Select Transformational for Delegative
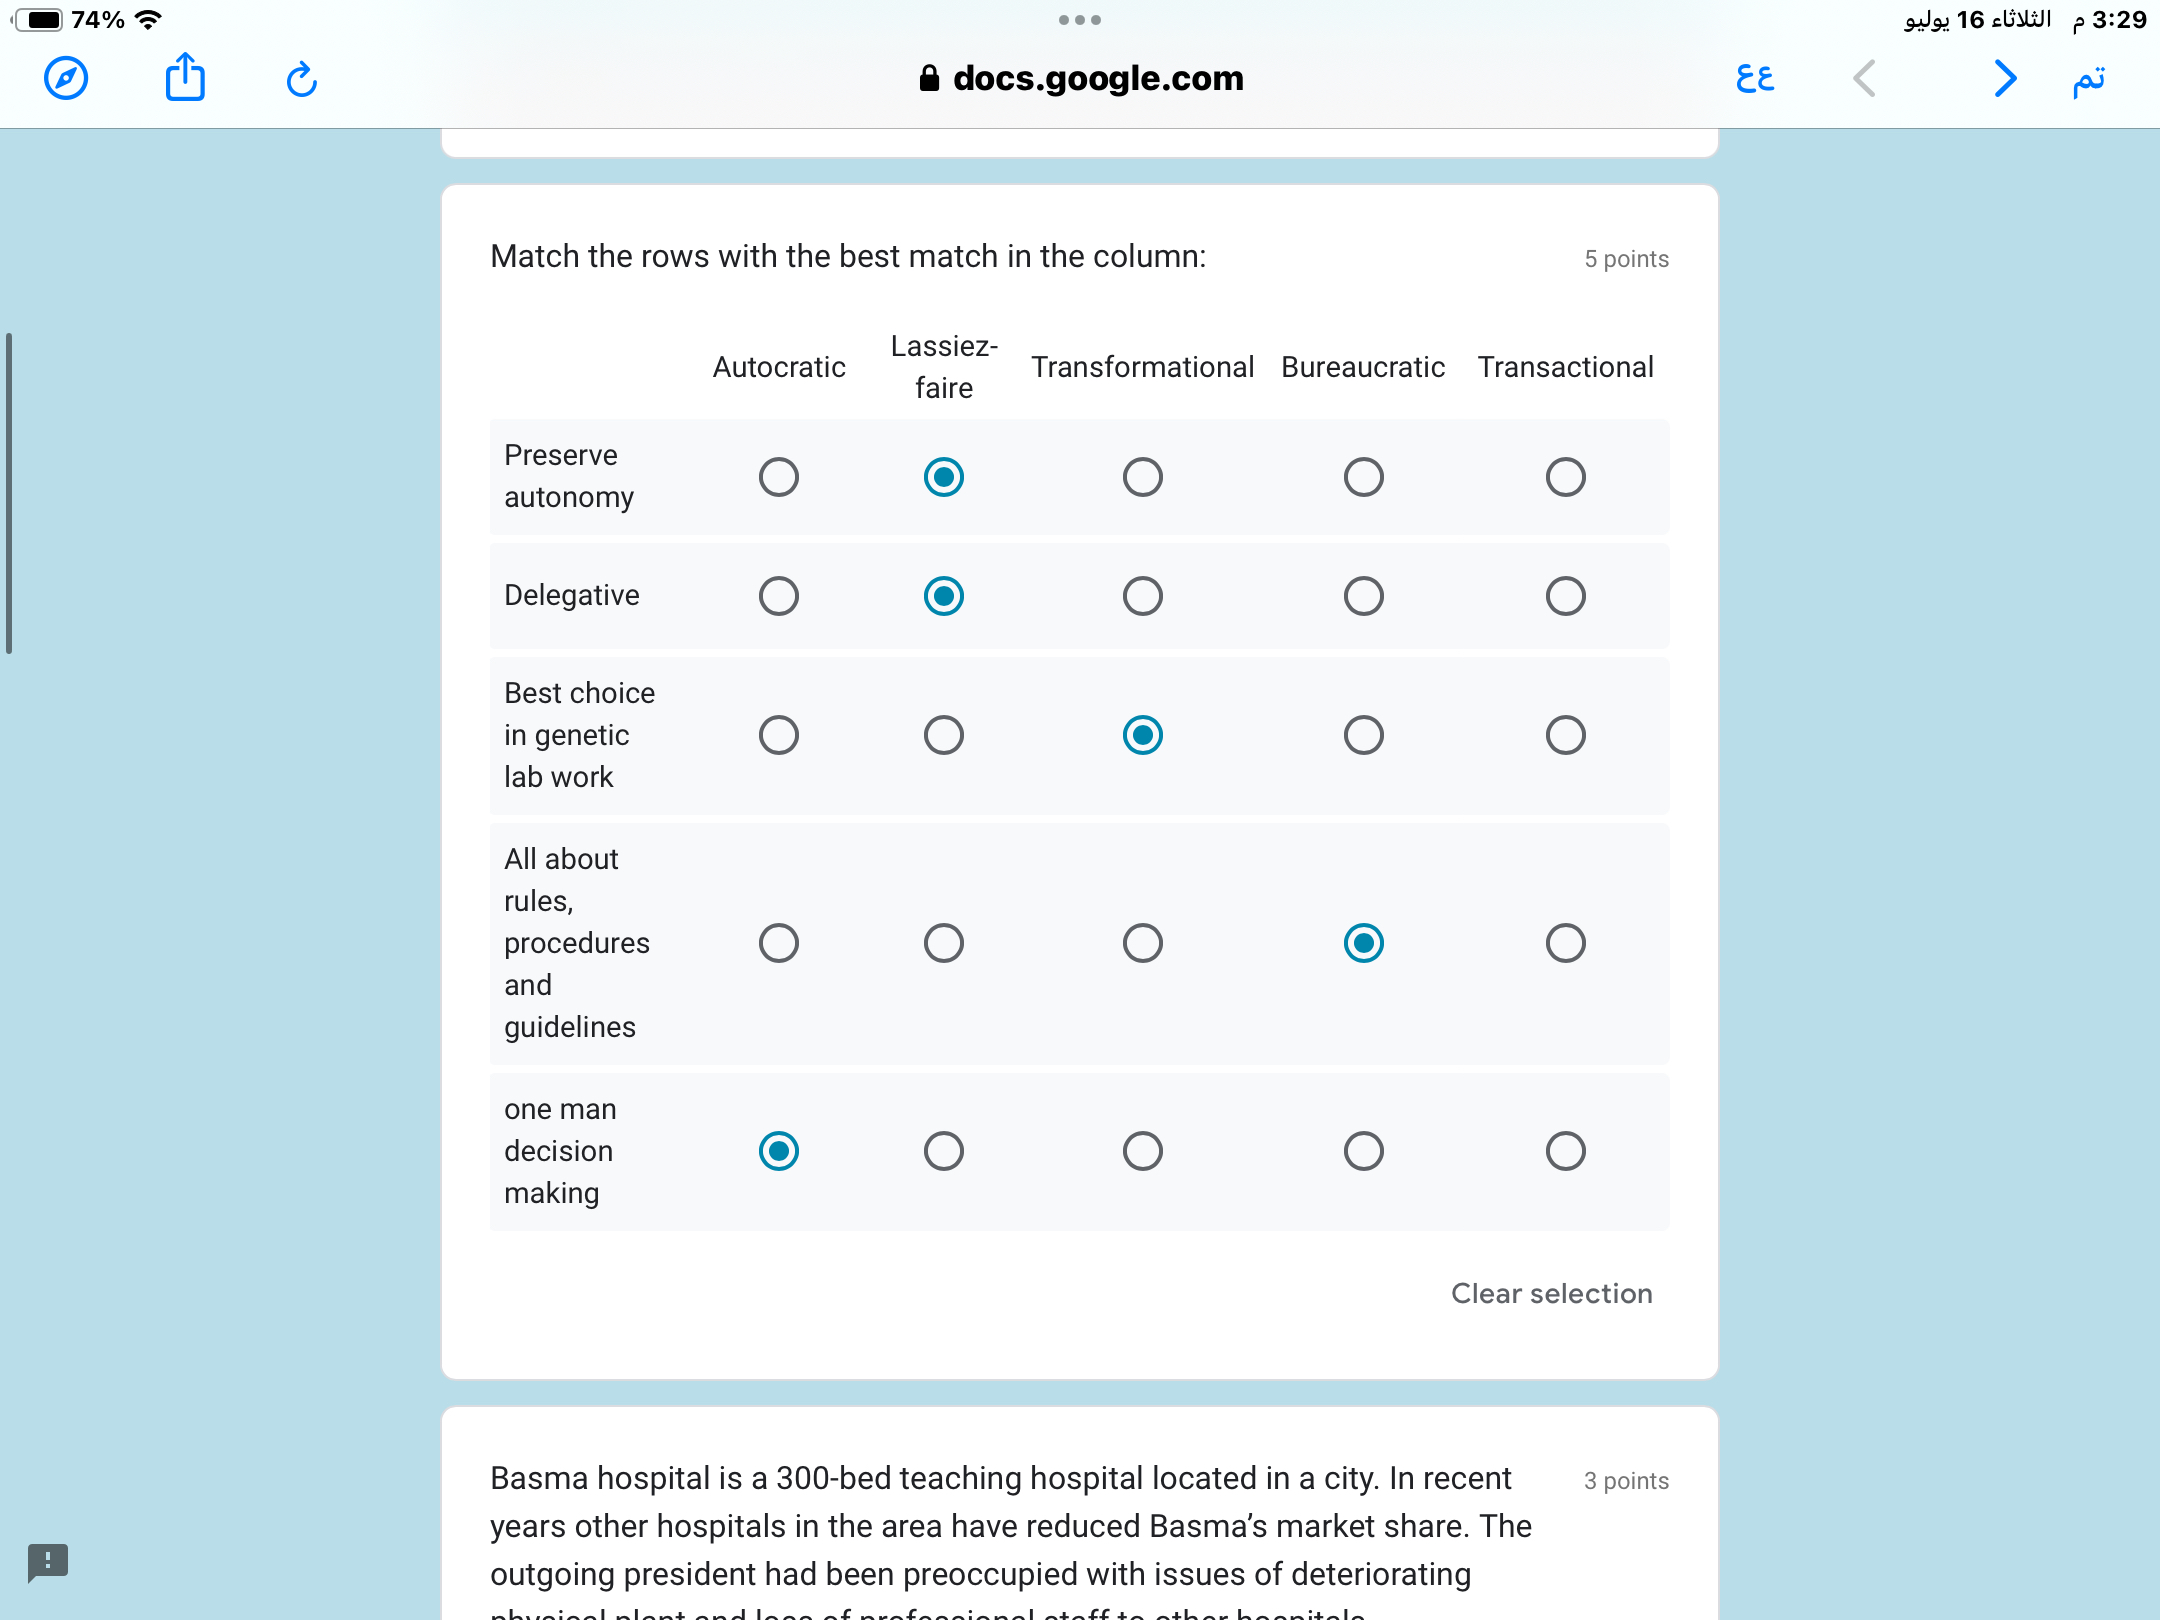This screenshot has width=2160, height=1620. tap(1143, 595)
